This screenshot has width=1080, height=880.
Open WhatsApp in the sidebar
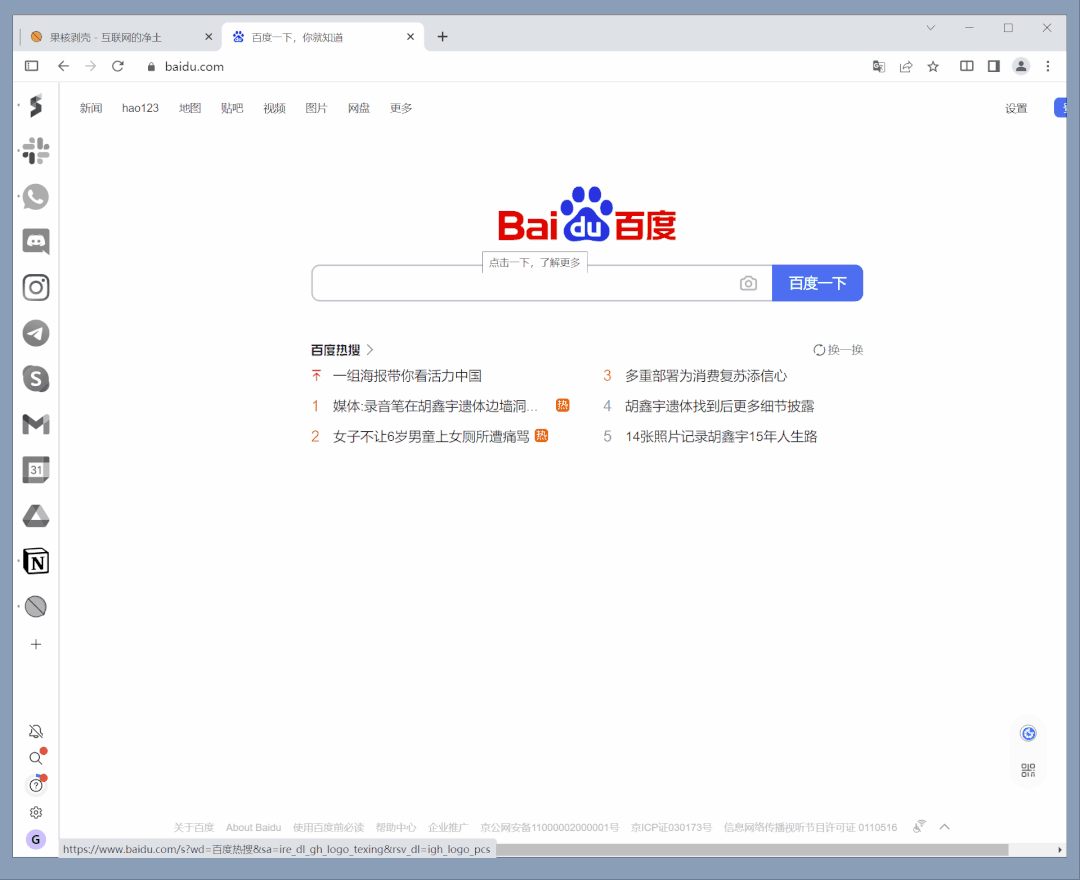36,197
